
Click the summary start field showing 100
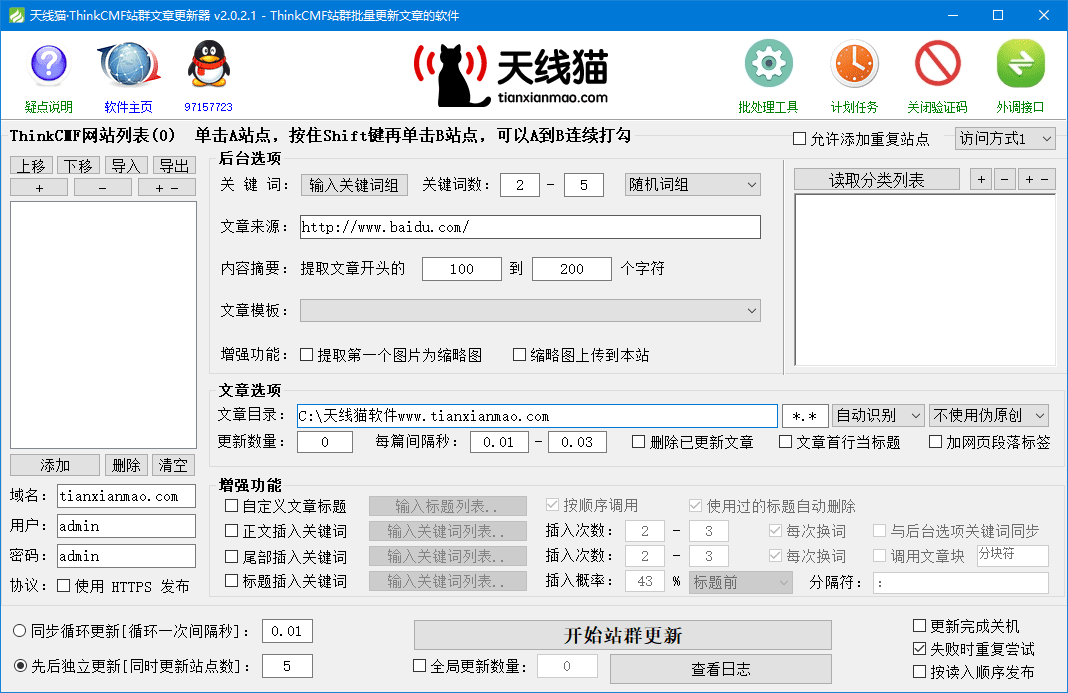click(462, 269)
